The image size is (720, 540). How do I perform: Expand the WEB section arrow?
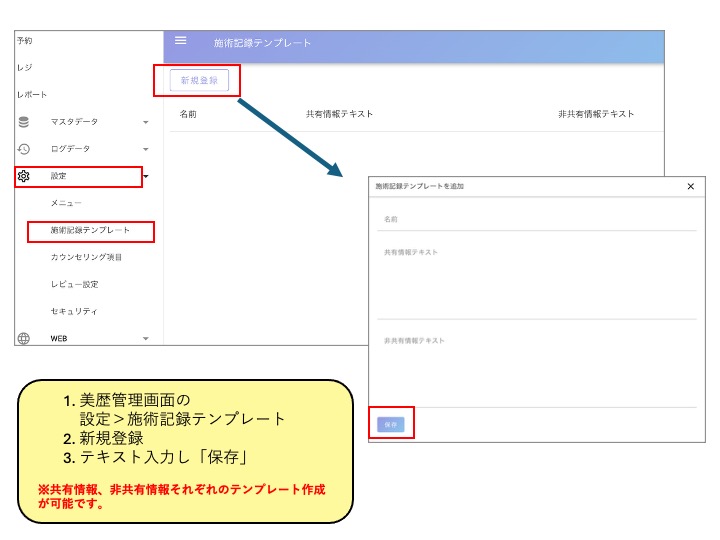point(146,339)
